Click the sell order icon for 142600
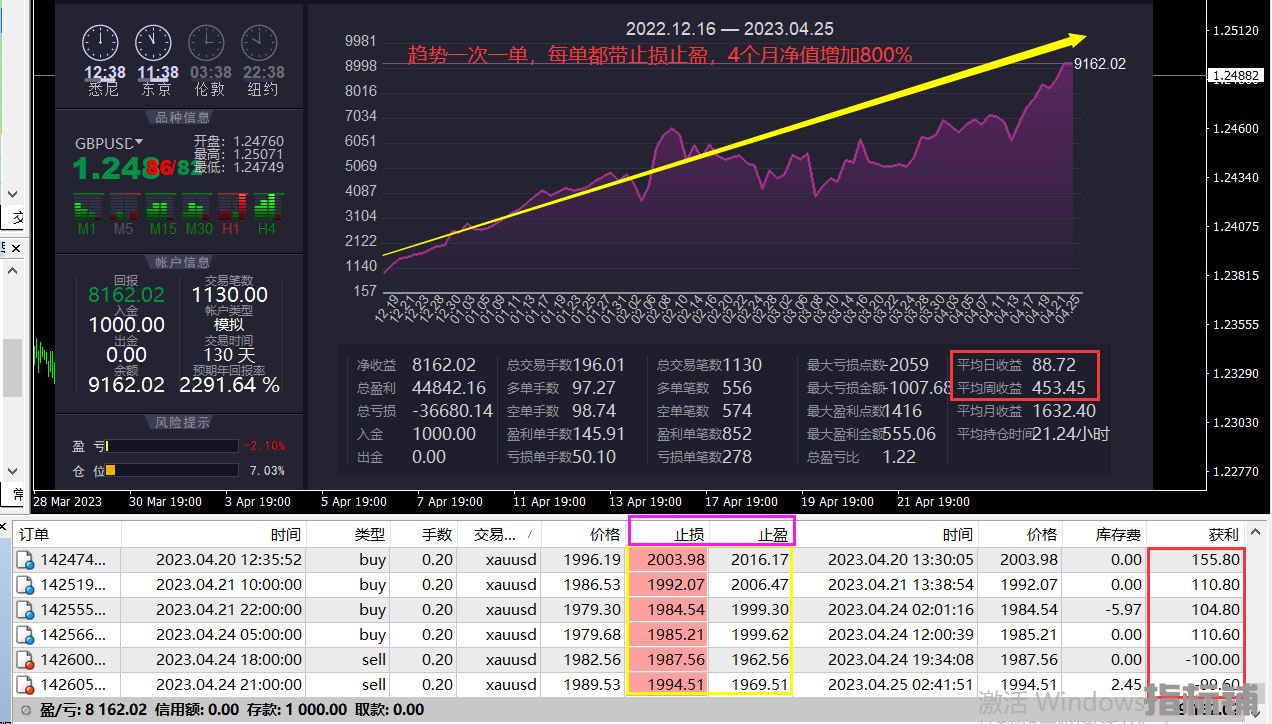The image size is (1272, 724). (x=26, y=660)
